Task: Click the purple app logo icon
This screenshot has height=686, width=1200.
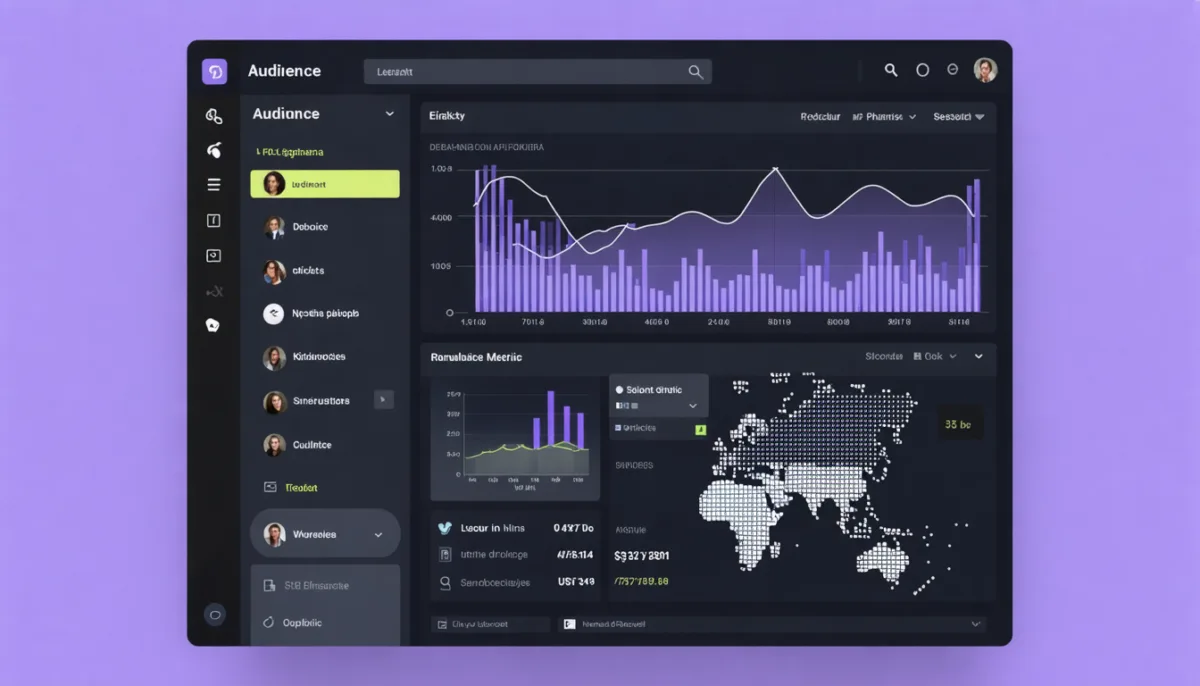Action: pyautogui.click(x=214, y=71)
